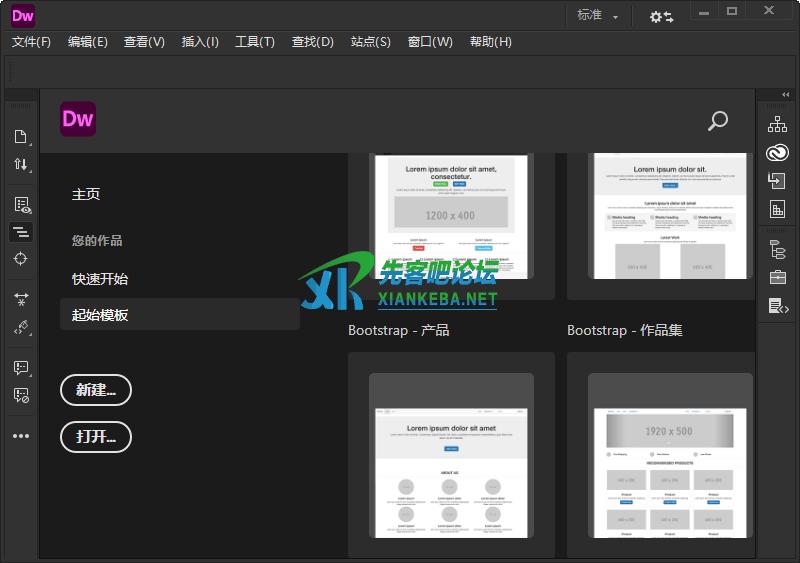The height and width of the screenshot is (563, 800).
Task: Click the File Management arrows icon
Action: pyautogui.click(x=21, y=164)
